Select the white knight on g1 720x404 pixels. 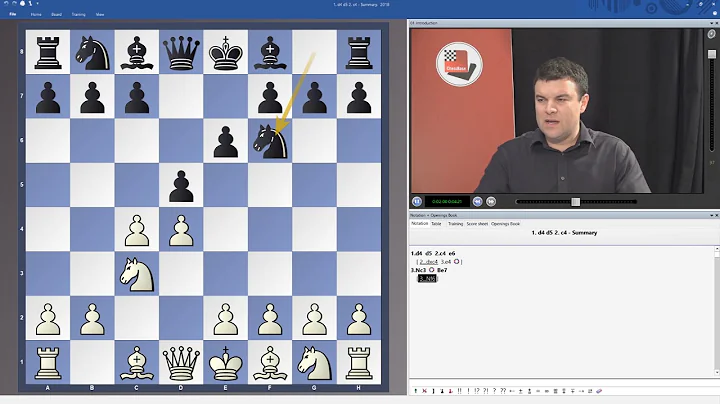click(x=315, y=363)
